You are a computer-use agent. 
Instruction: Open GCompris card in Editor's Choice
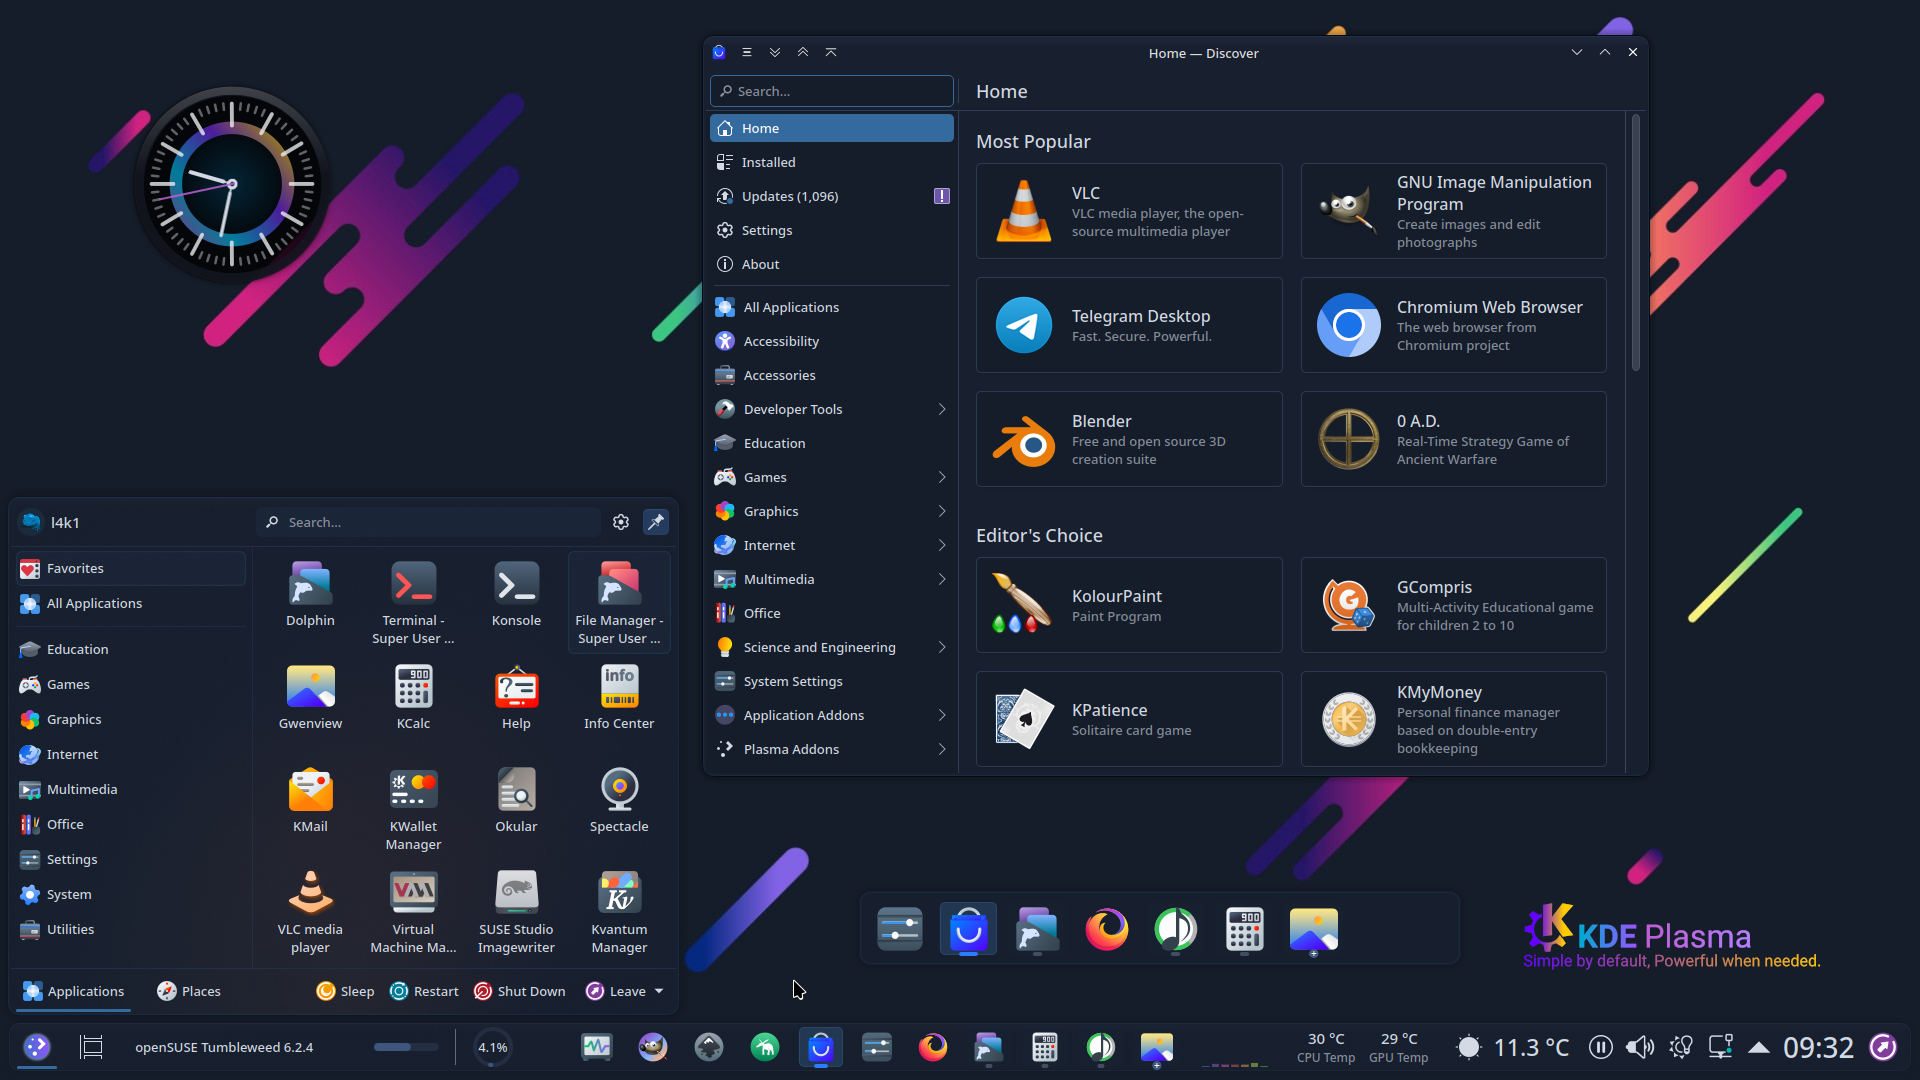(x=1453, y=605)
